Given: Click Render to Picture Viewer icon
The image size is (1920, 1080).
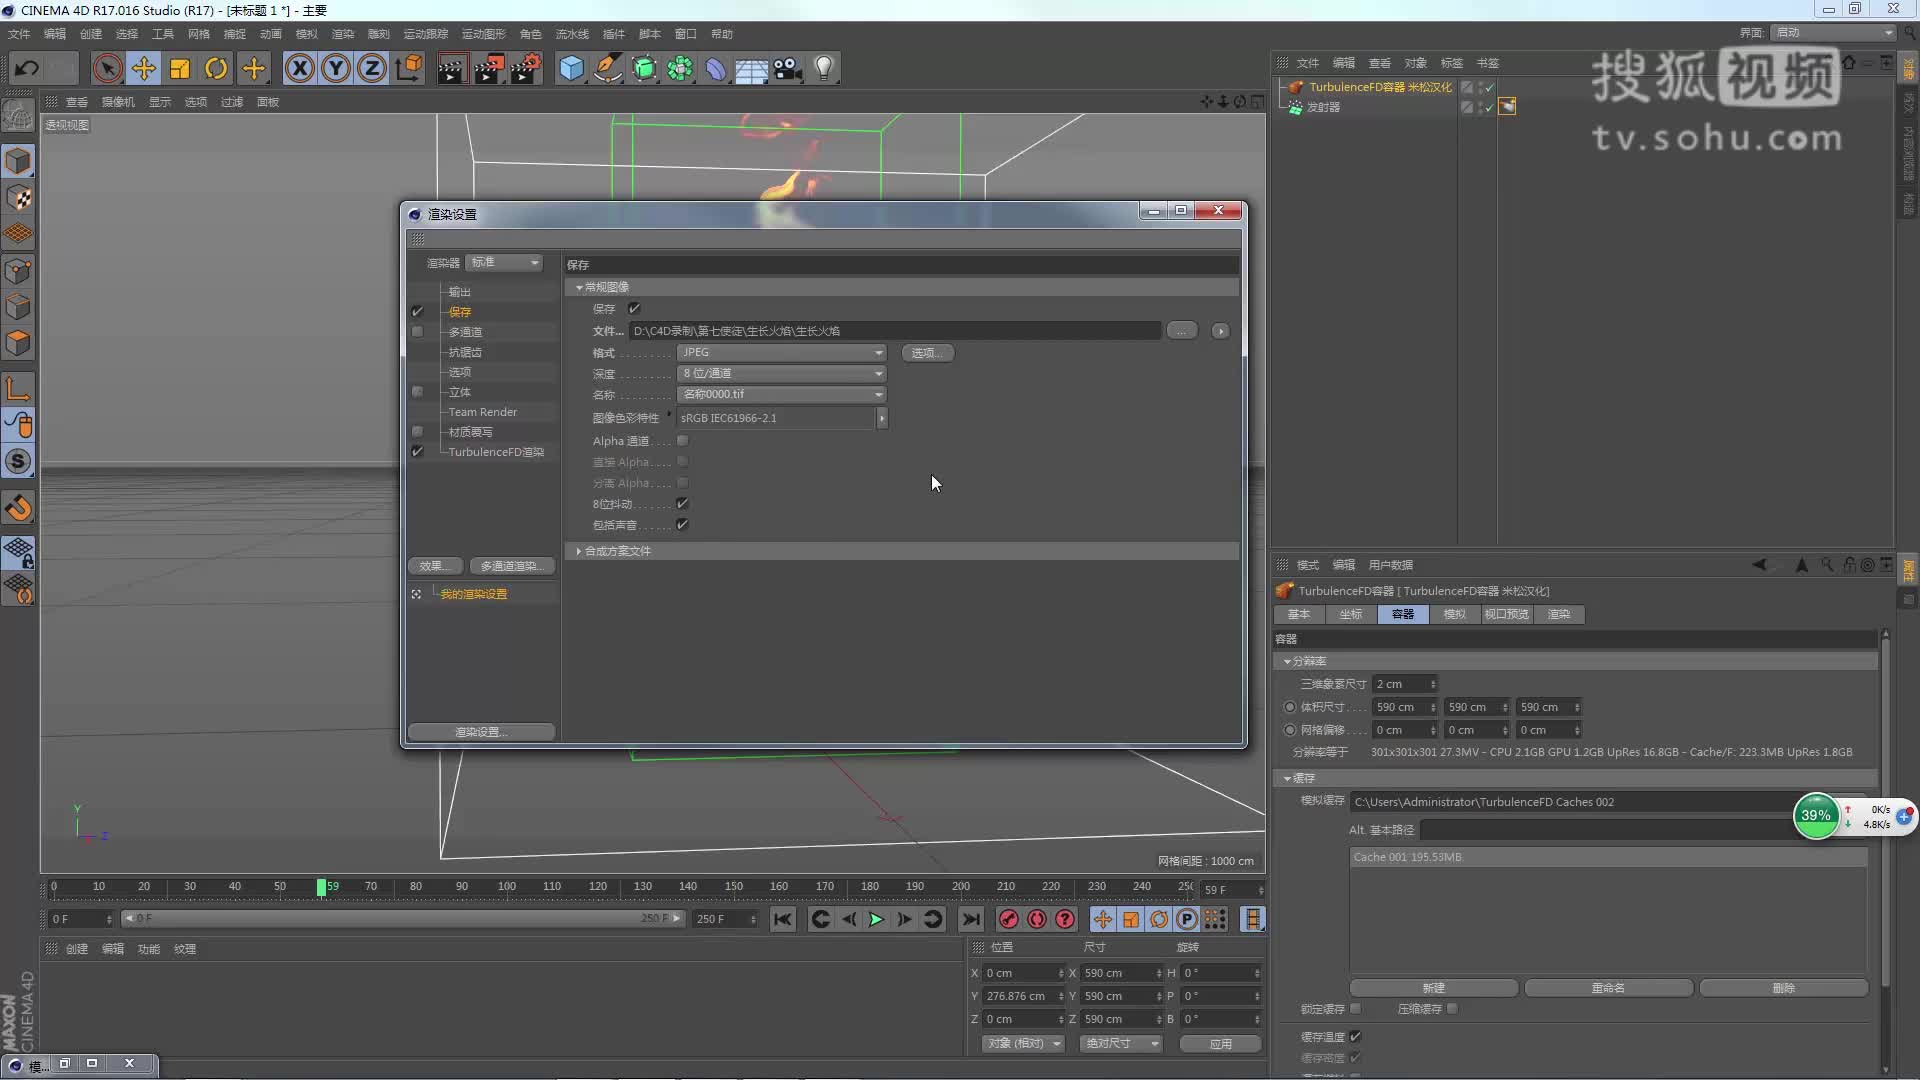Looking at the screenshot, I should (488, 68).
